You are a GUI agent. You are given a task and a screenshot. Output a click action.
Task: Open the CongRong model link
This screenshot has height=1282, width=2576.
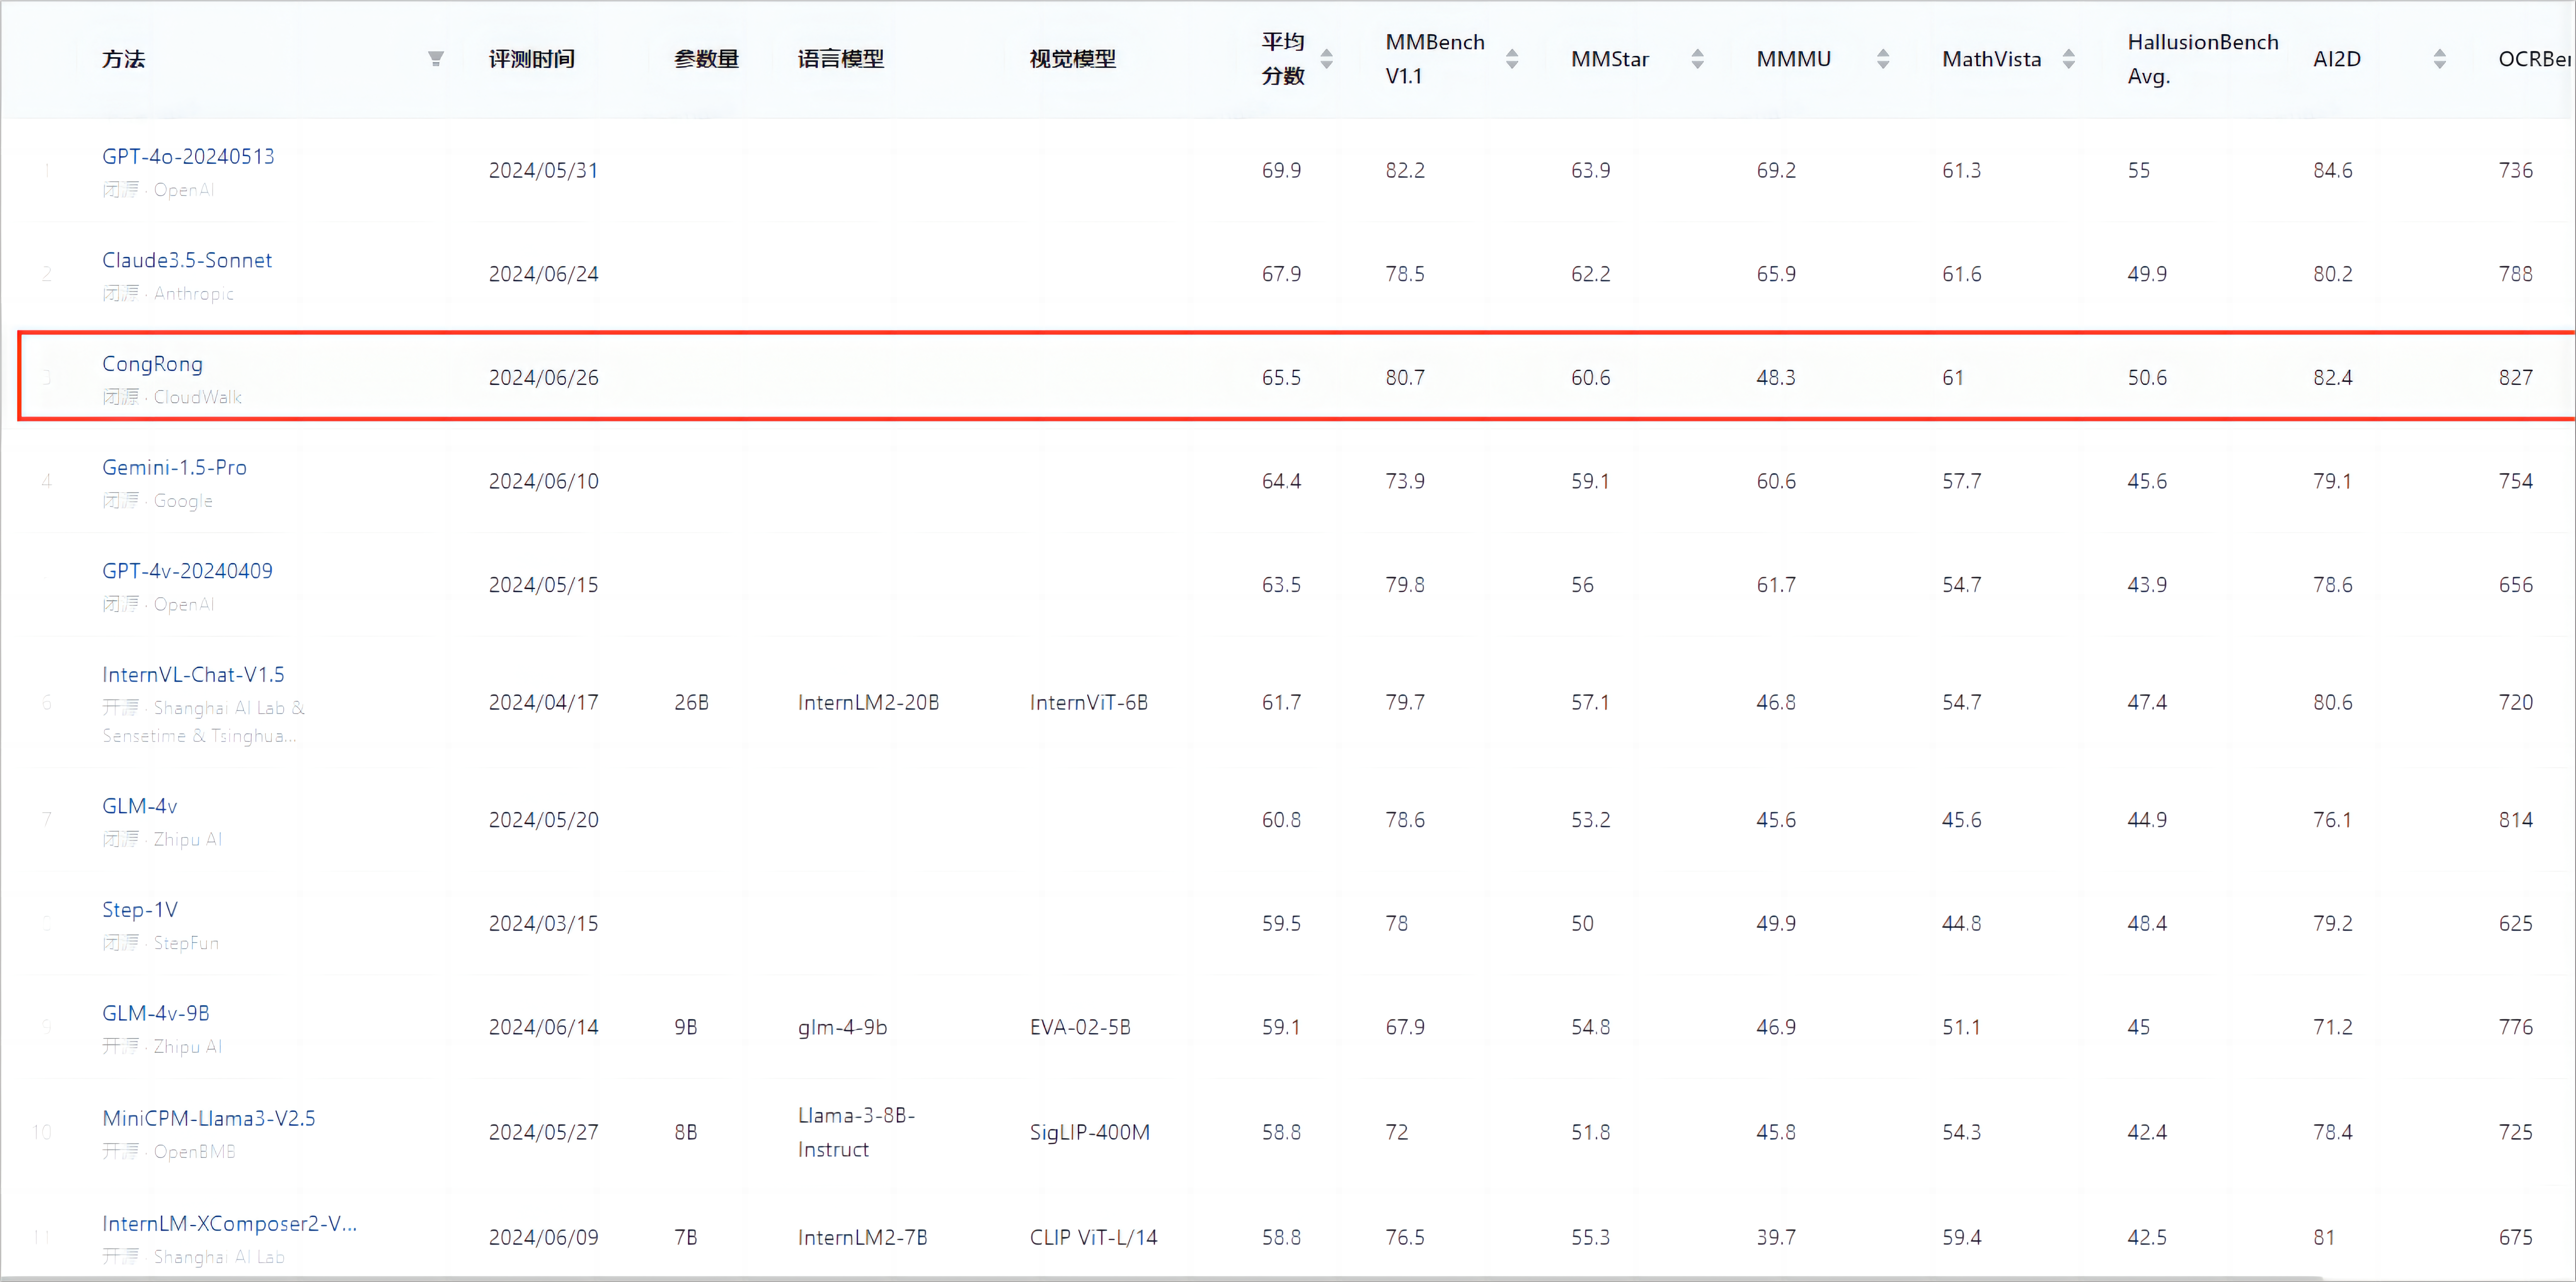coord(152,364)
